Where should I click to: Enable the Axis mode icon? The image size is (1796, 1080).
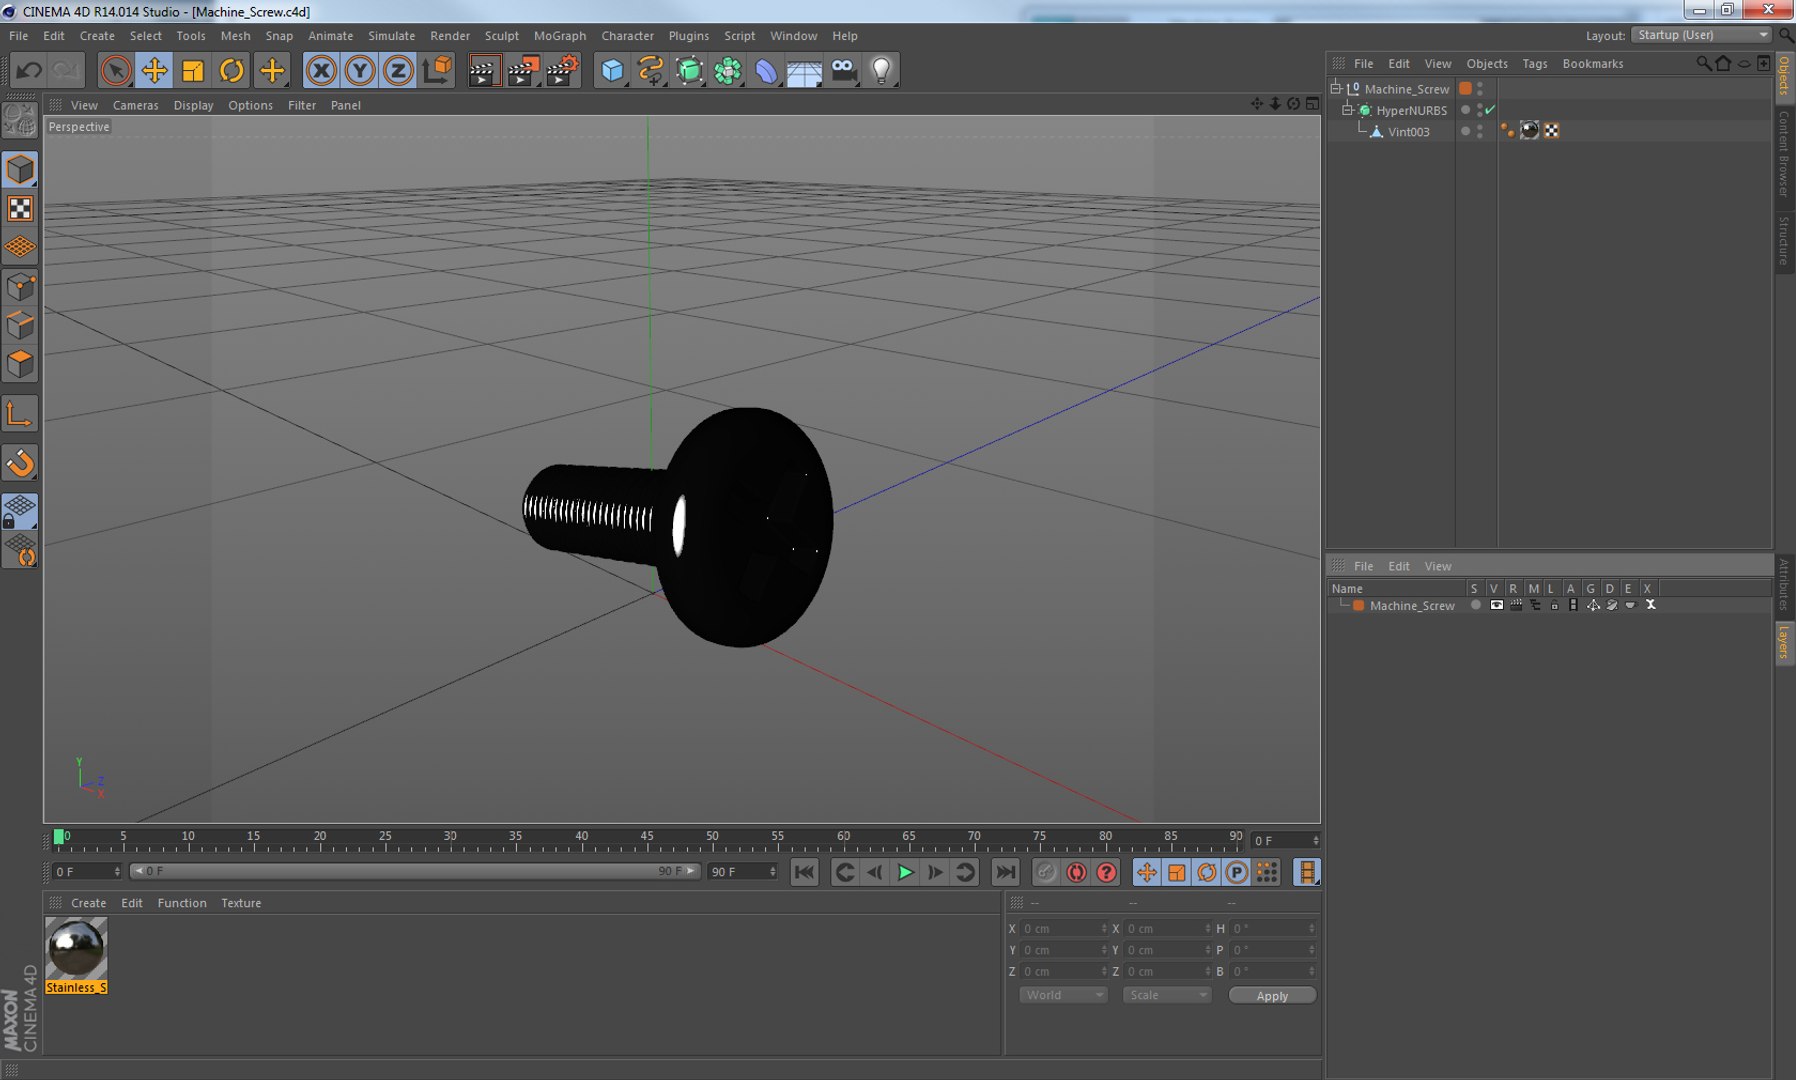click(20, 414)
